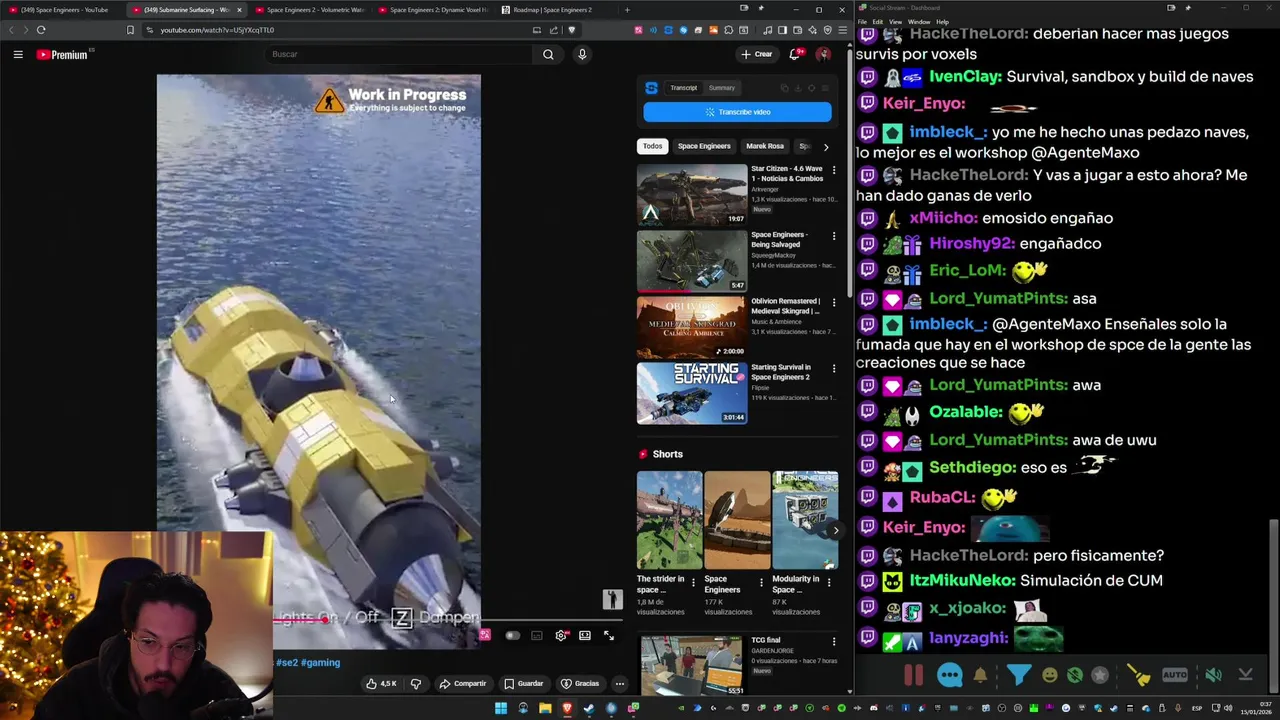Open more actions ellipsis below video
The width and height of the screenshot is (1280, 720).
pos(619,684)
